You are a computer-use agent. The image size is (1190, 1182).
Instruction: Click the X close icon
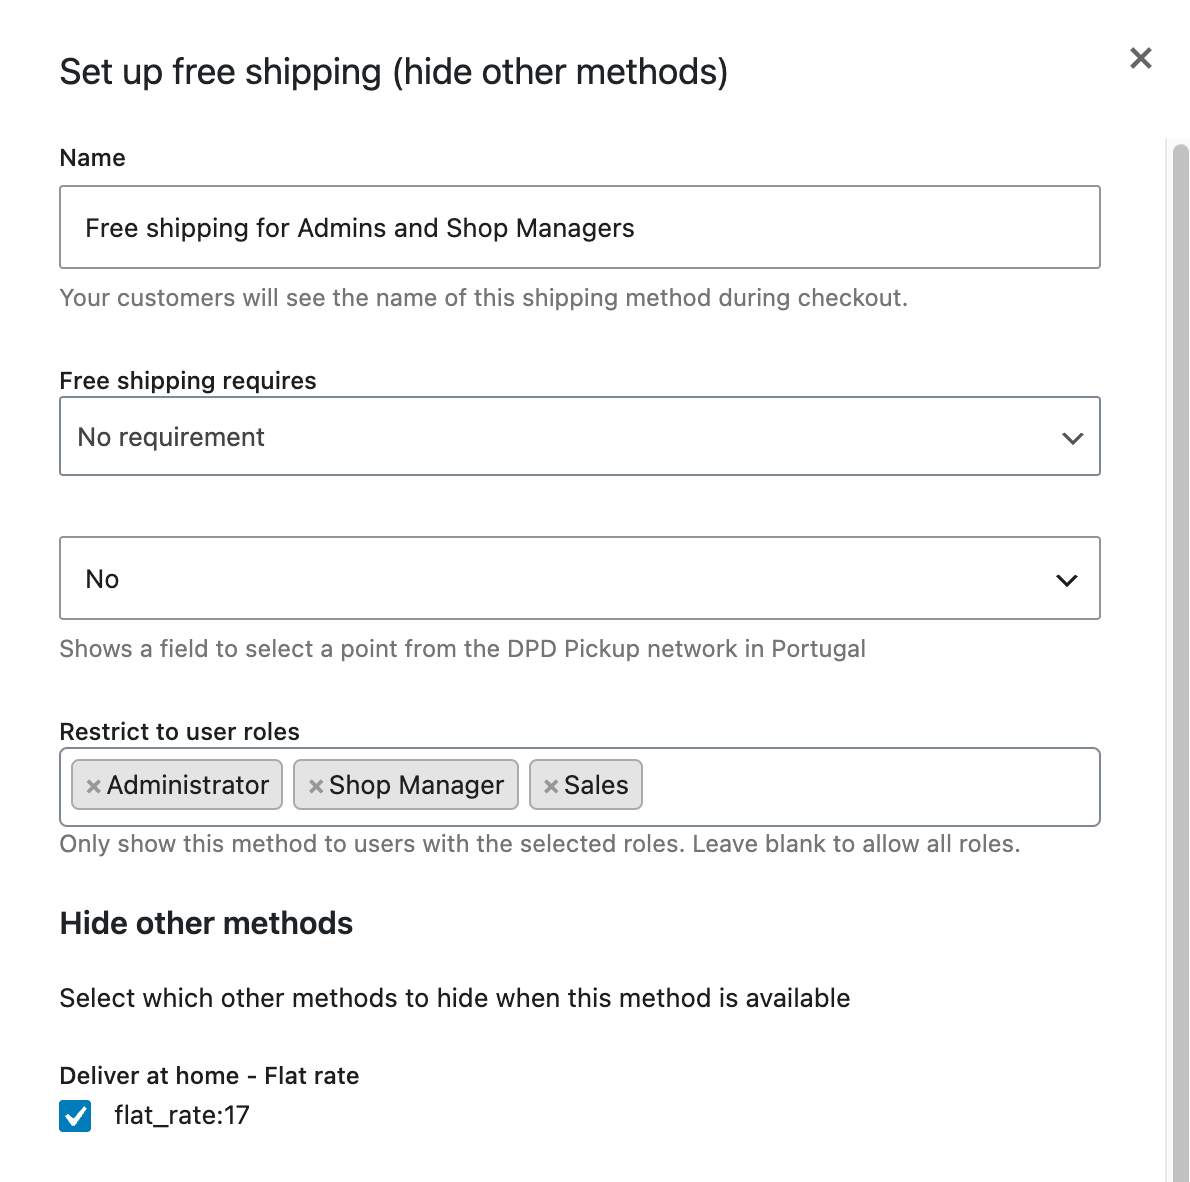pos(1140,58)
